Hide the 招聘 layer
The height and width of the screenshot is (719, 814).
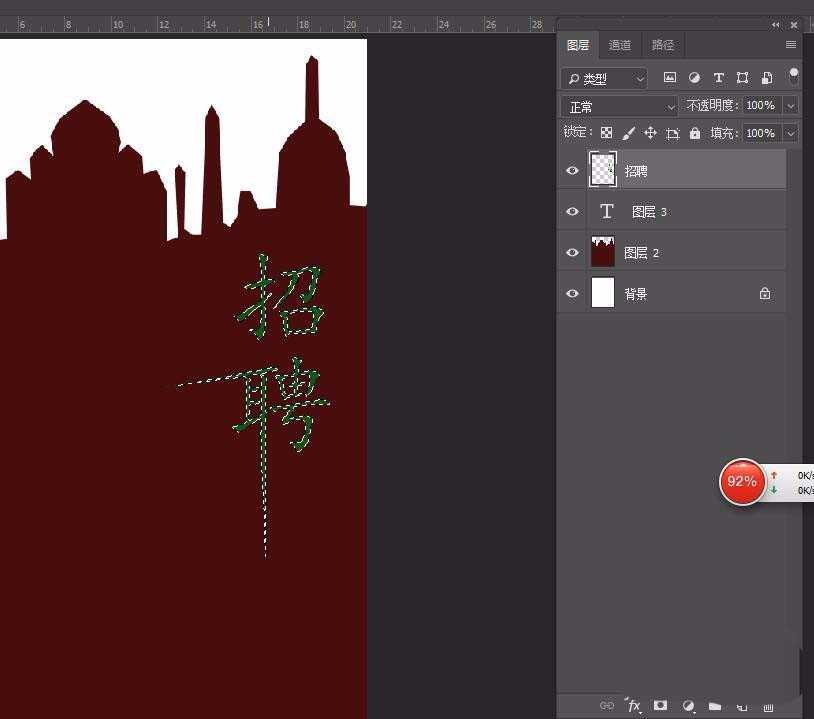click(x=572, y=171)
